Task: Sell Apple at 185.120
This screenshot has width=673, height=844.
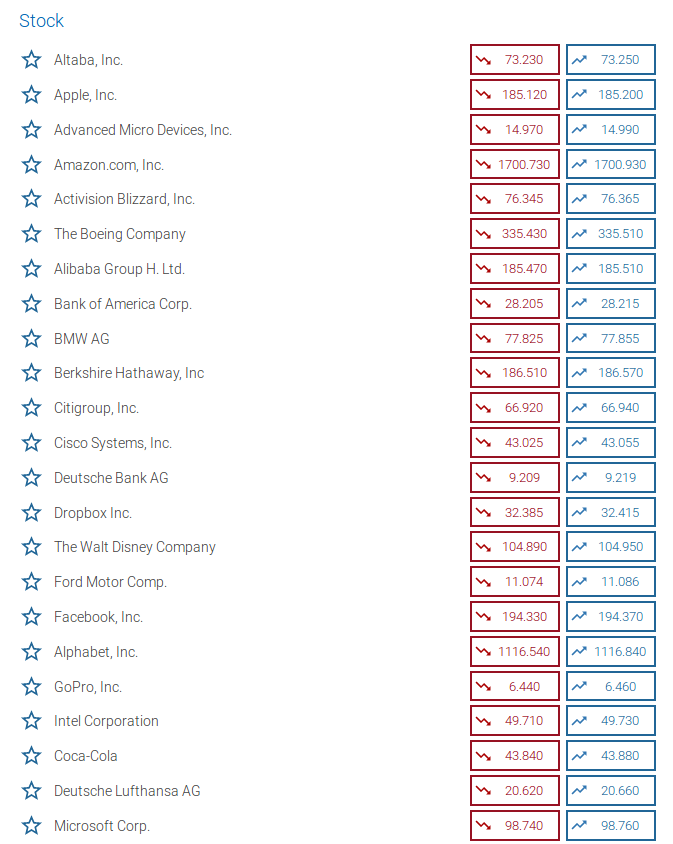Action: point(515,95)
